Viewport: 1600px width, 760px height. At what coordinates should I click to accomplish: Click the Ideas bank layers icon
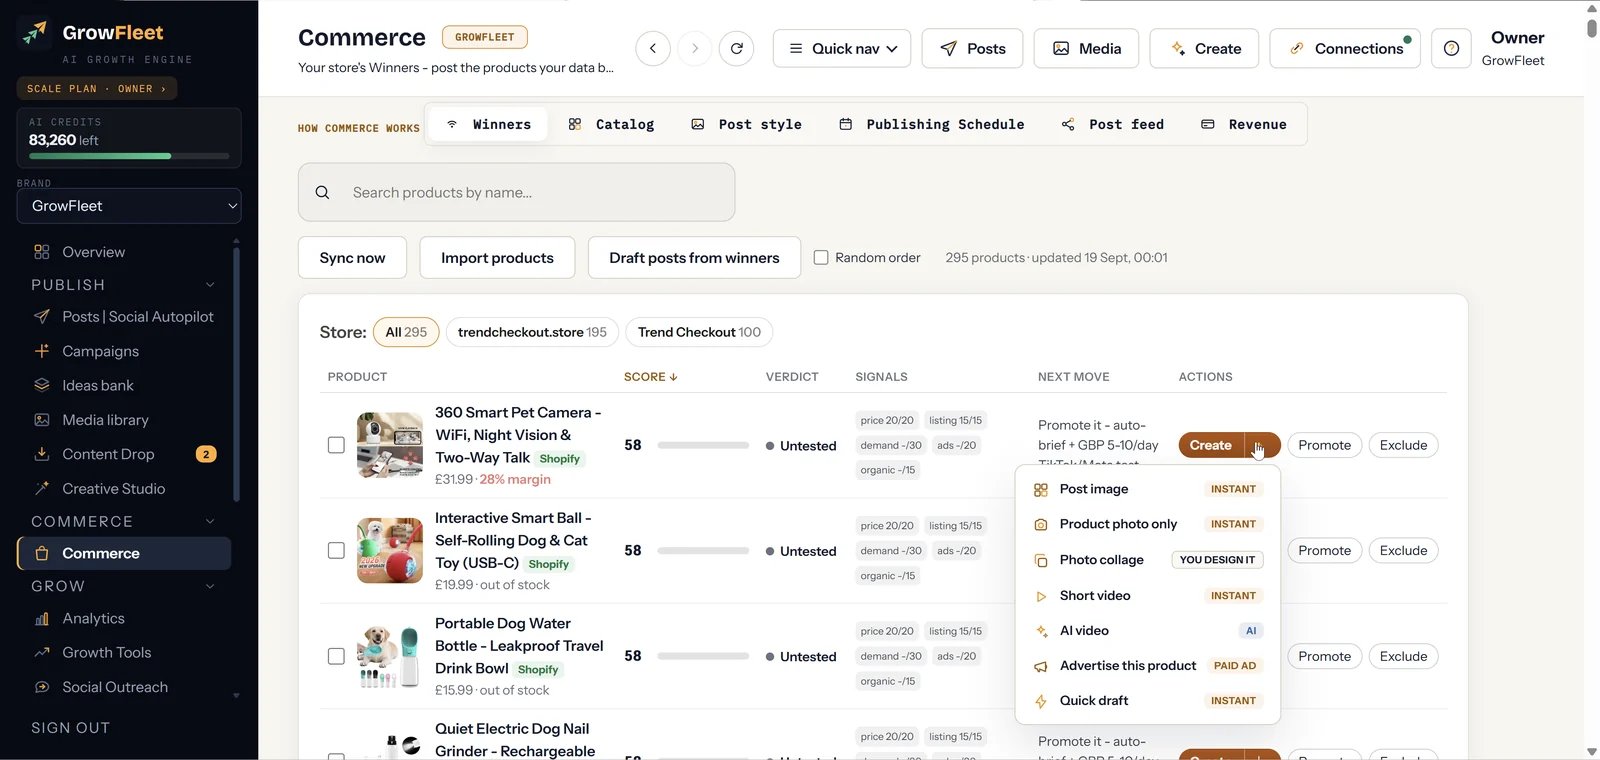click(x=42, y=385)
